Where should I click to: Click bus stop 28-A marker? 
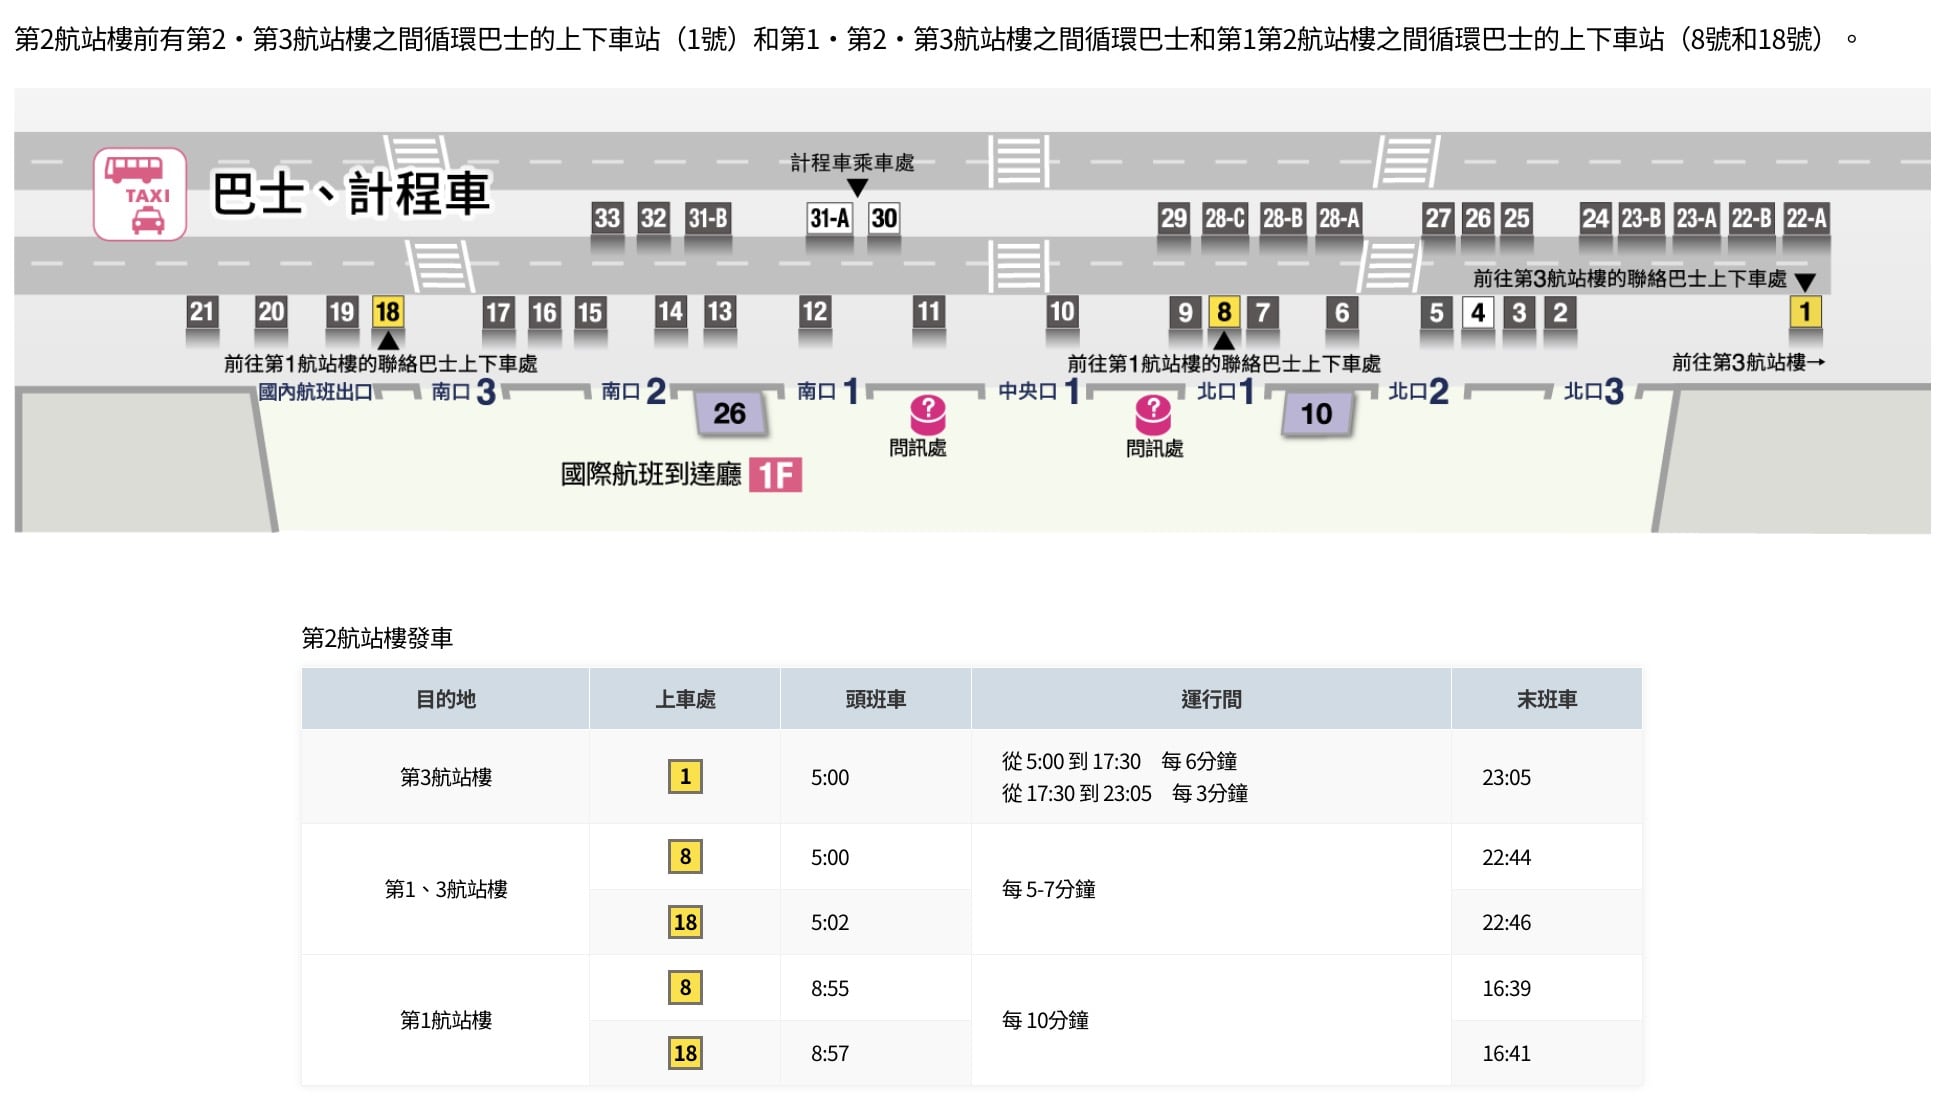coord(1339,218)
